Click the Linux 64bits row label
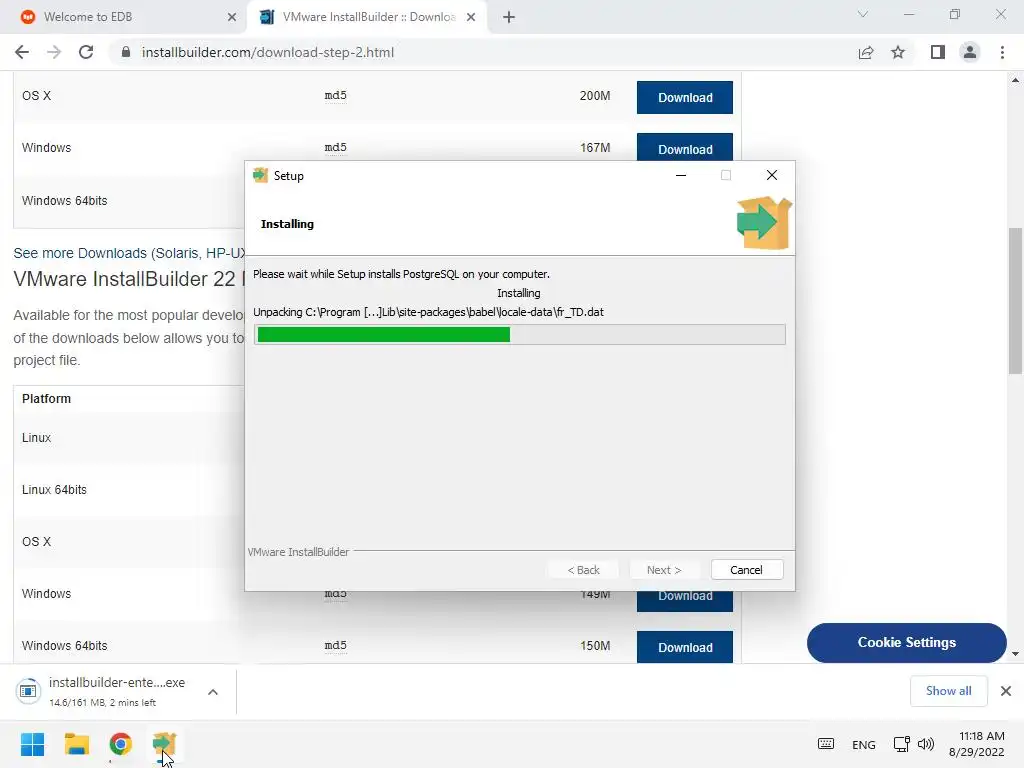 (x=54, y=489)
